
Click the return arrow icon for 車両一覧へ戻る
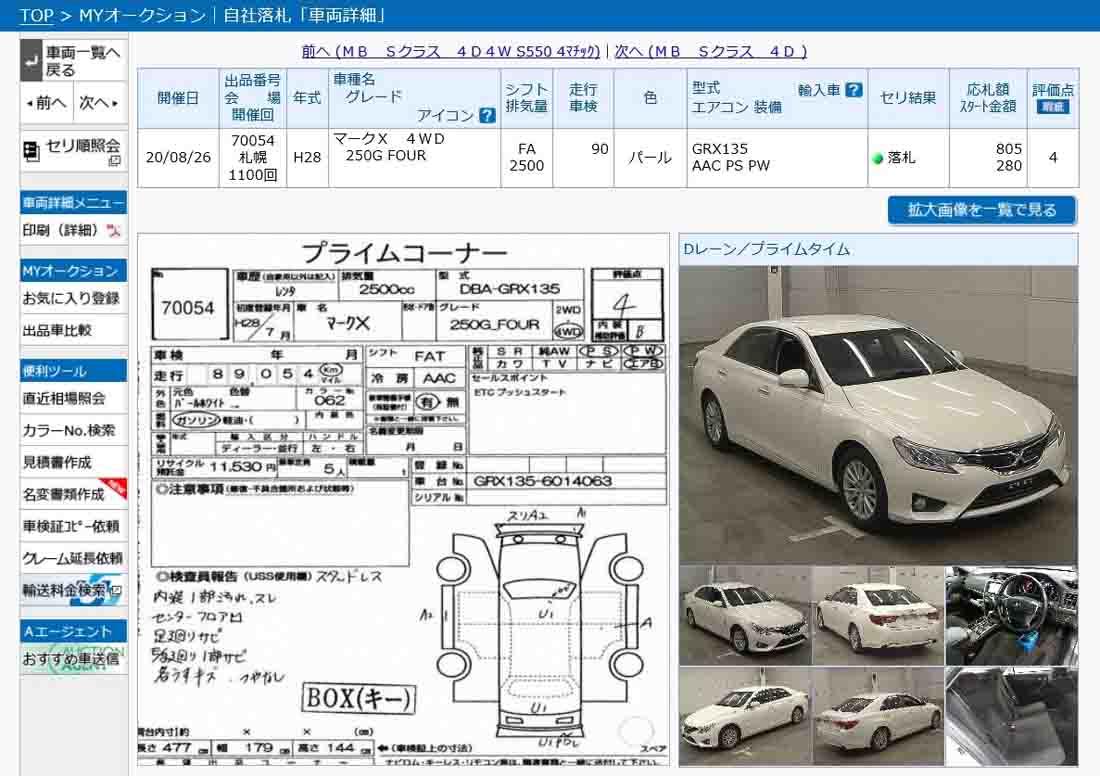[x=31, y=61]
